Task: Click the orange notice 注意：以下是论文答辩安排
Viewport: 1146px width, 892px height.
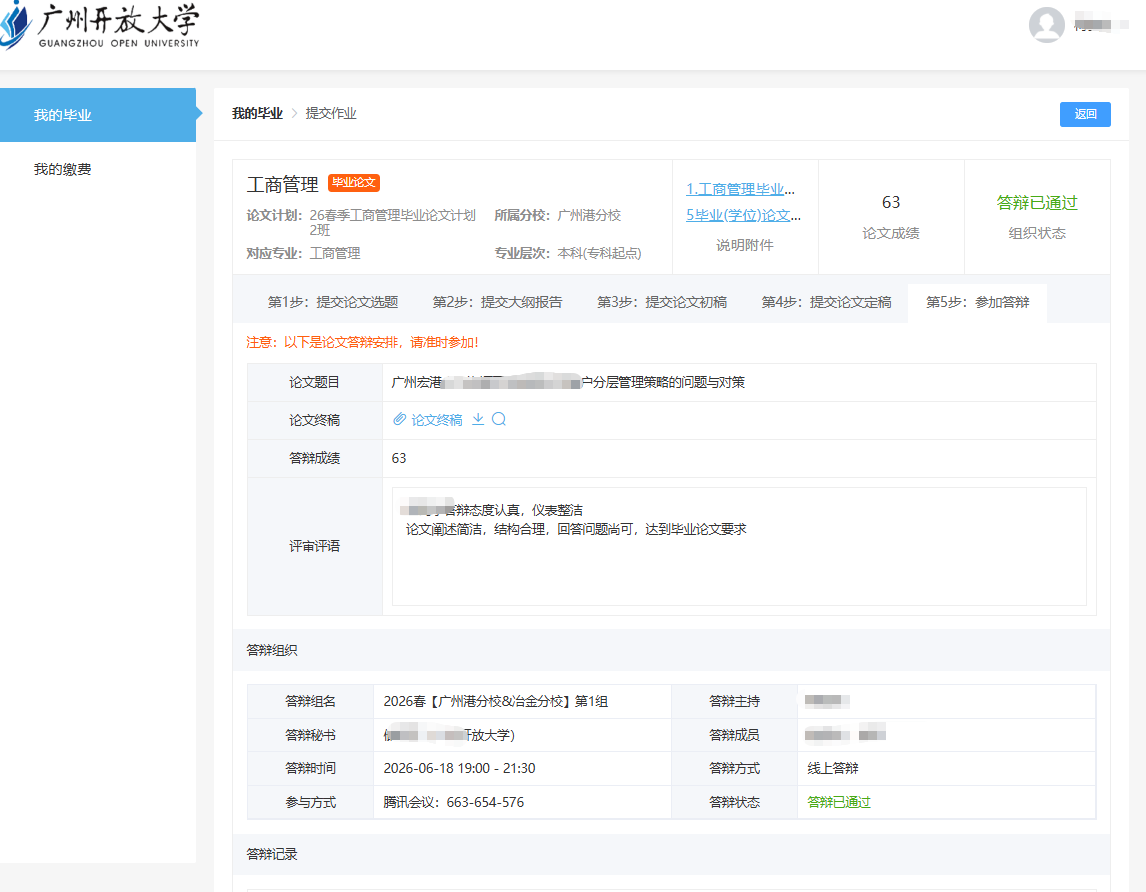Action: tap(363, 342)
